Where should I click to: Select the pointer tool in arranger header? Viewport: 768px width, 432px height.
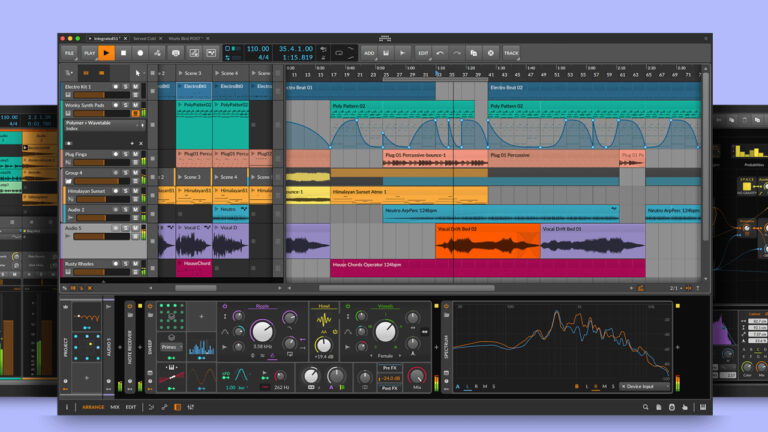point(138,73)
